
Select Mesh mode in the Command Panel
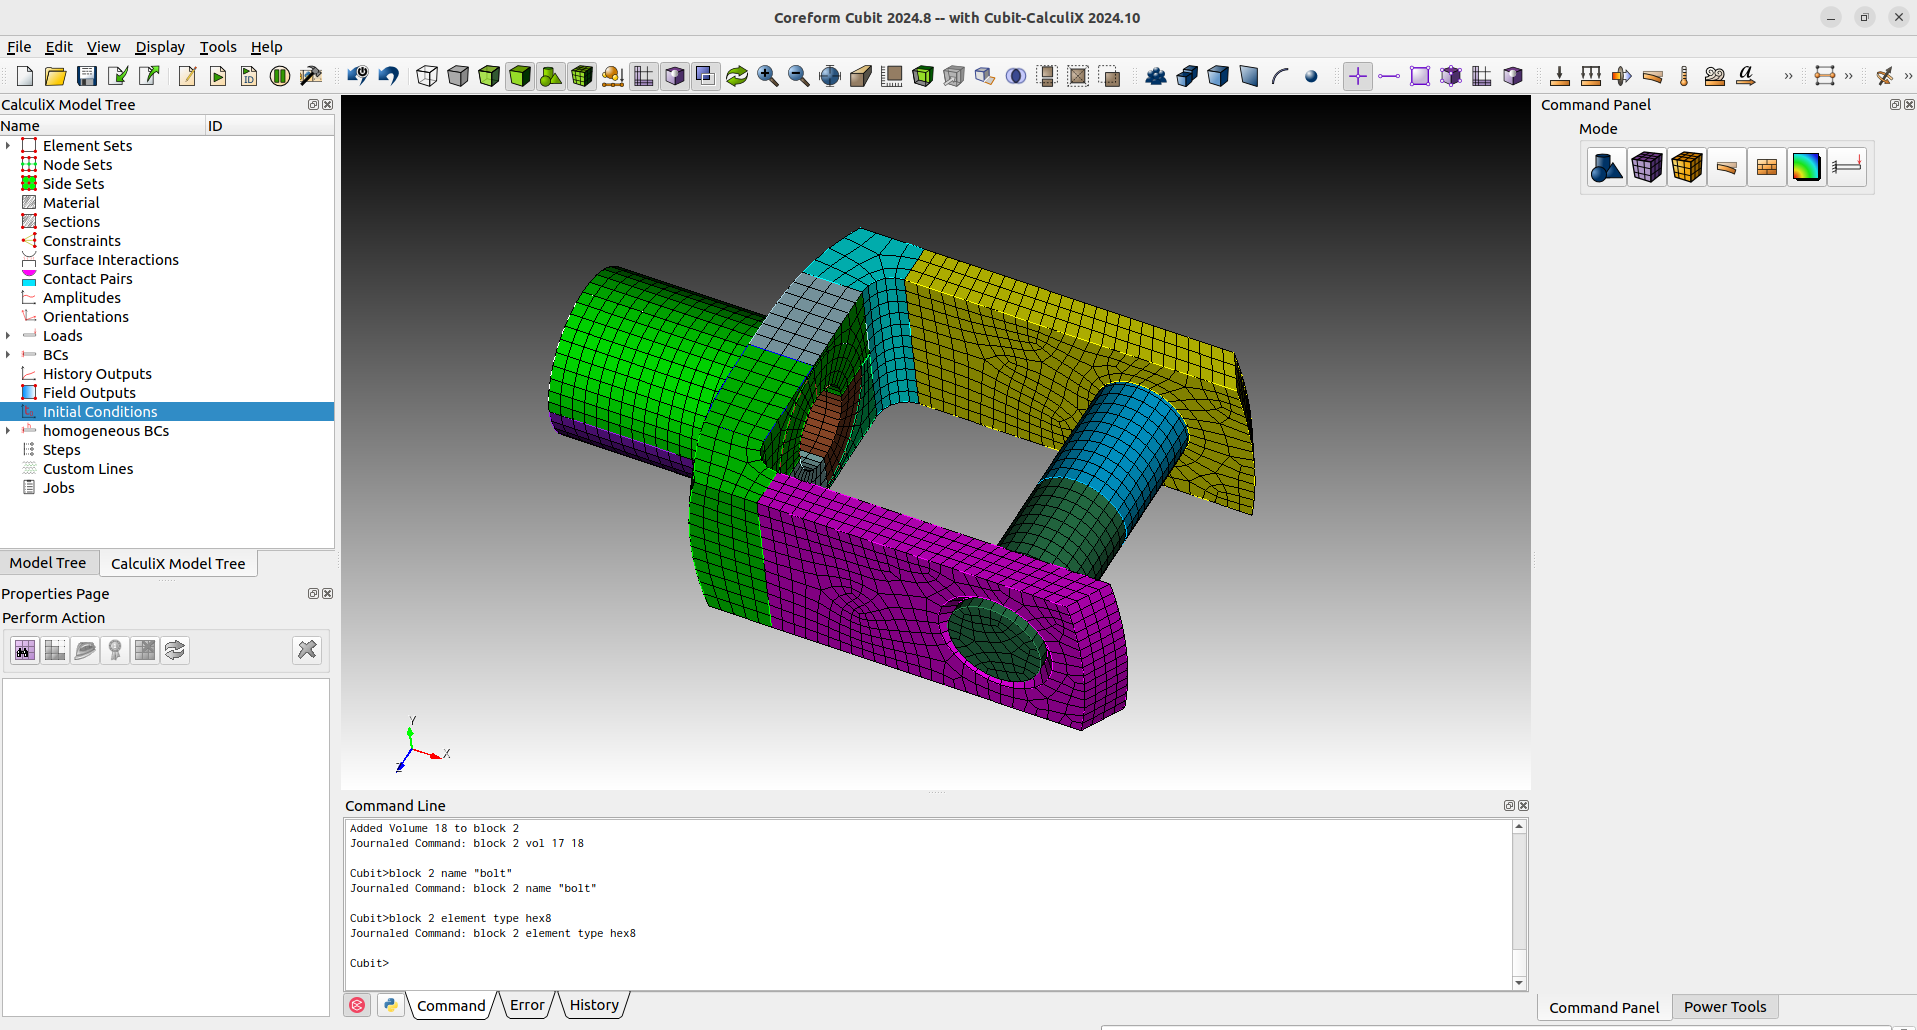point(1646,166)
